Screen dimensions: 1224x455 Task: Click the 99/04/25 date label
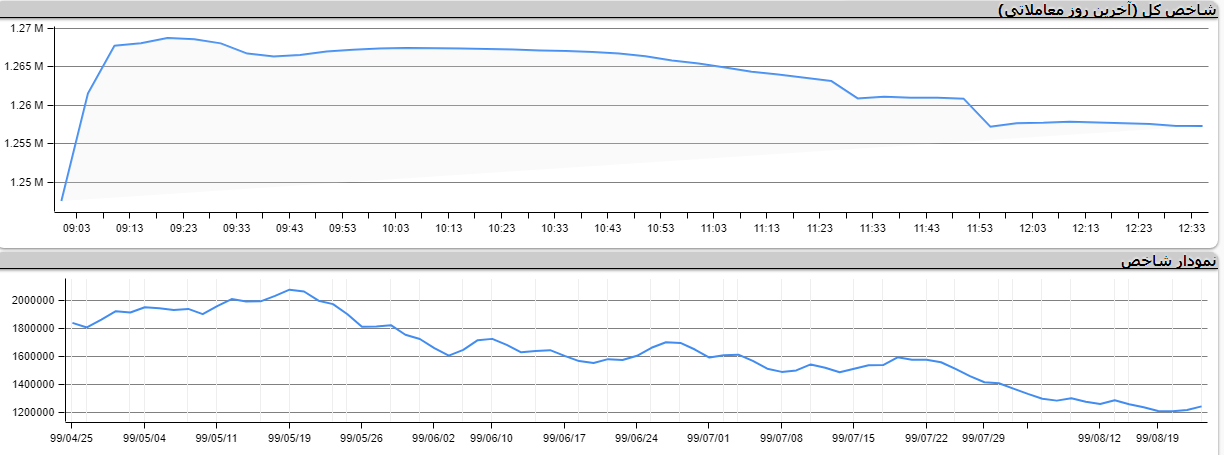[72, 437]
